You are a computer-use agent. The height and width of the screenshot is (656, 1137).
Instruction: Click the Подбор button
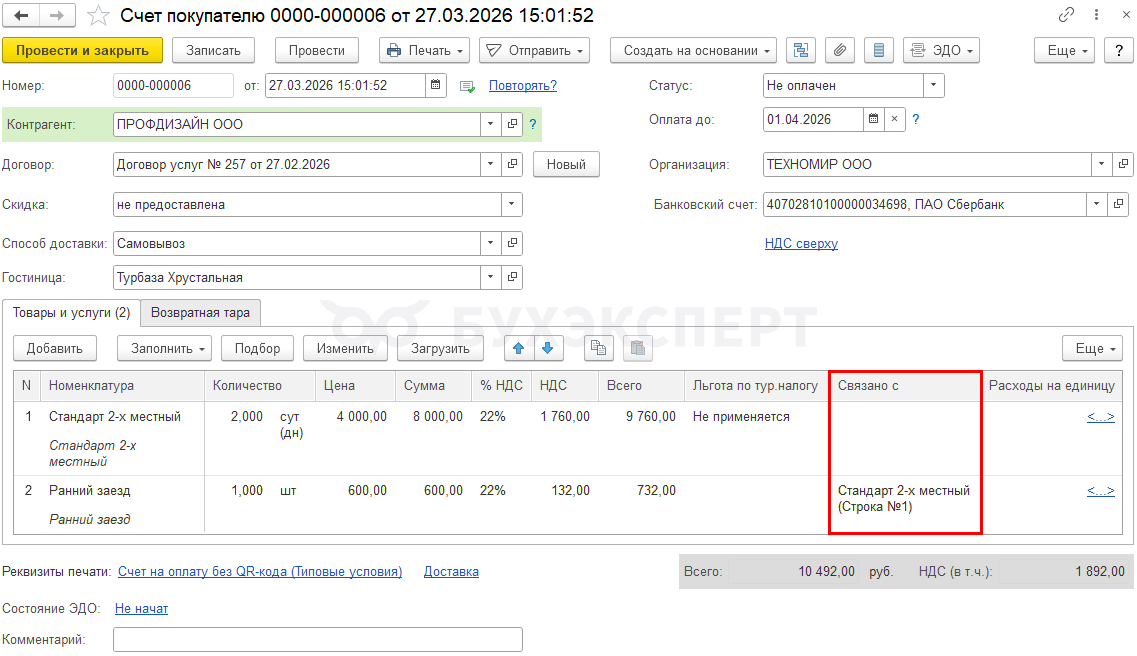(x=257, y=348)
